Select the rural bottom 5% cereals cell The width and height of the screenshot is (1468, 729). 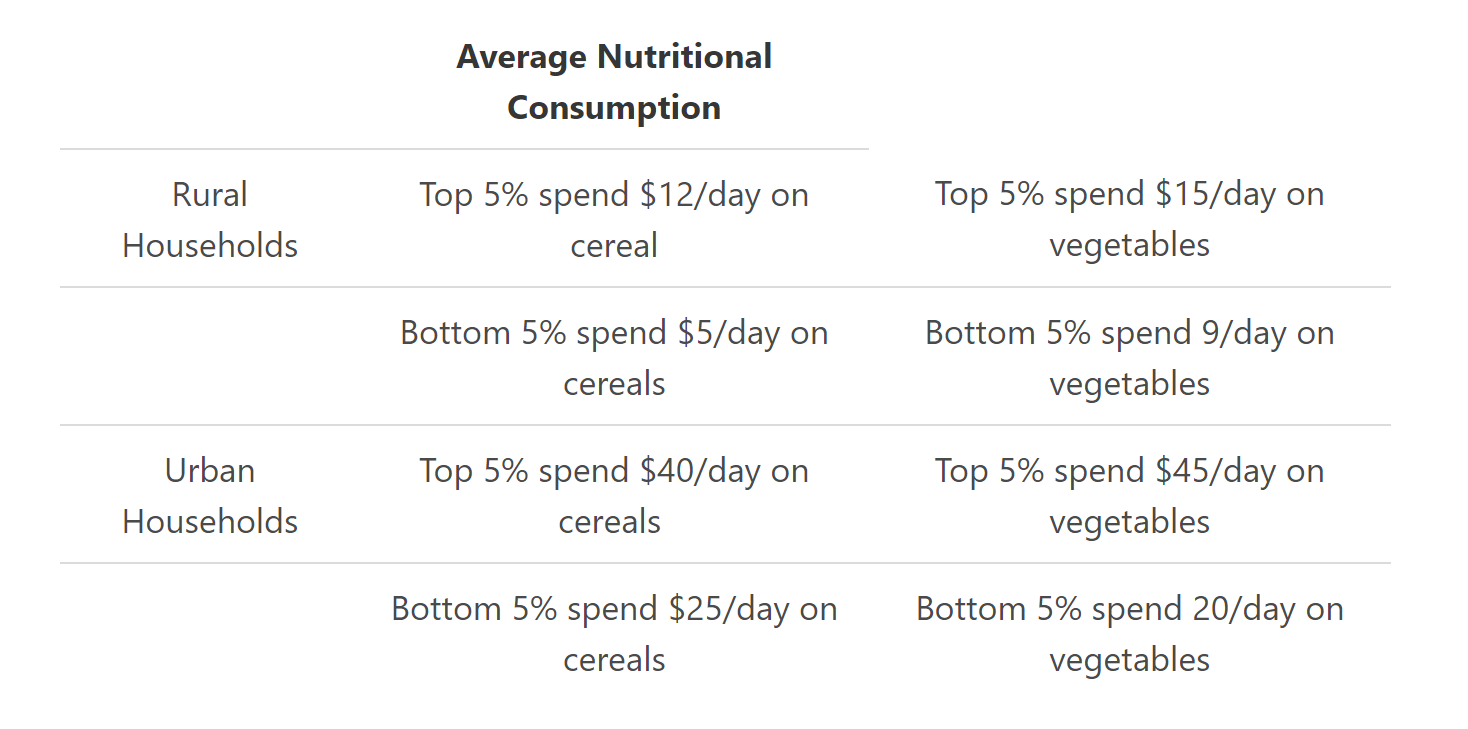pos(614,358)
